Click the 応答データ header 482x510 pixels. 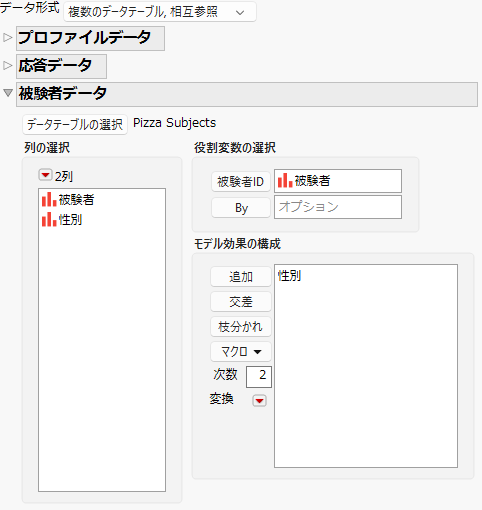point(61,66)
